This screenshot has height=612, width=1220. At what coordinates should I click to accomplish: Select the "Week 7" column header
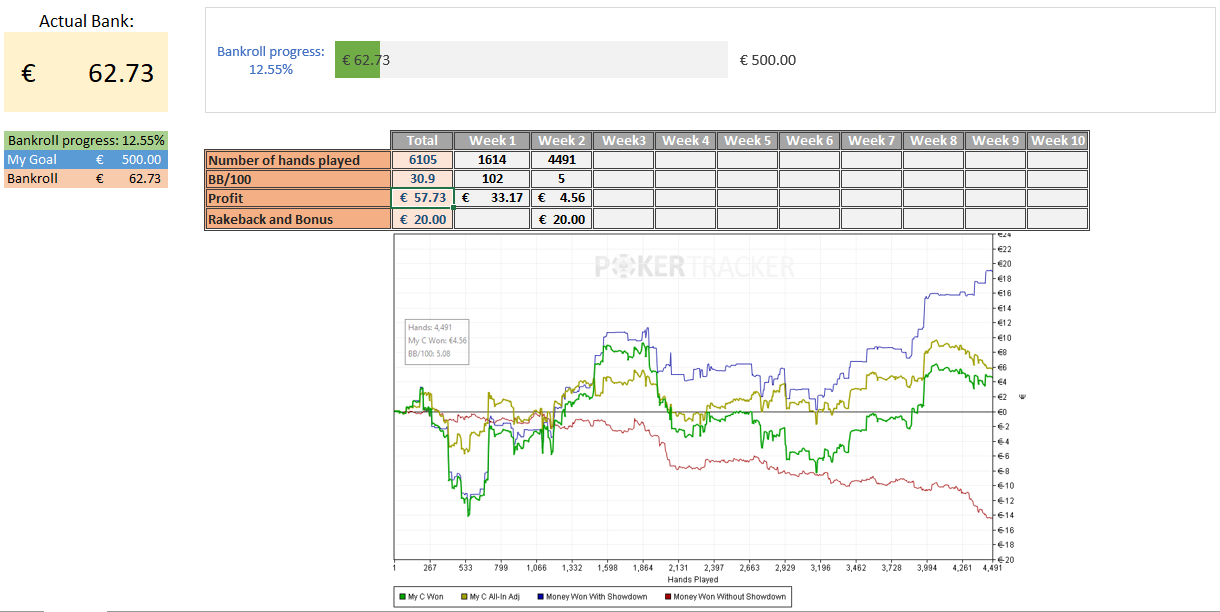[x=872, y=141]
